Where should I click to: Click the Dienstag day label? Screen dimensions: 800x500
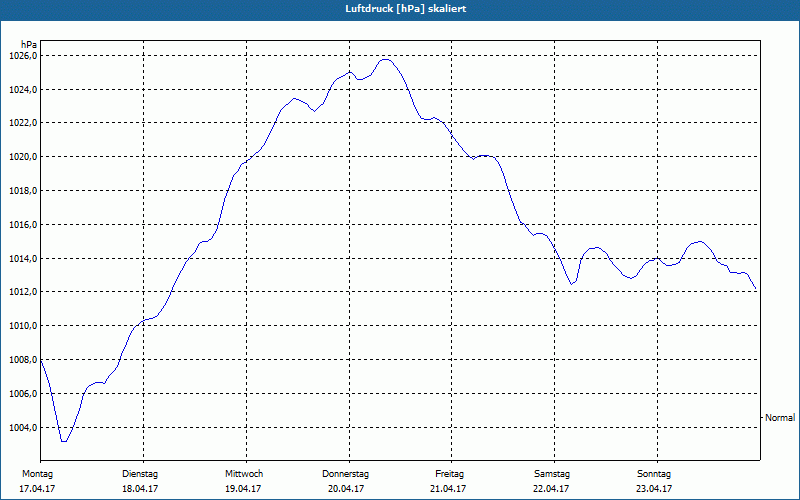[x=140, y=474]
